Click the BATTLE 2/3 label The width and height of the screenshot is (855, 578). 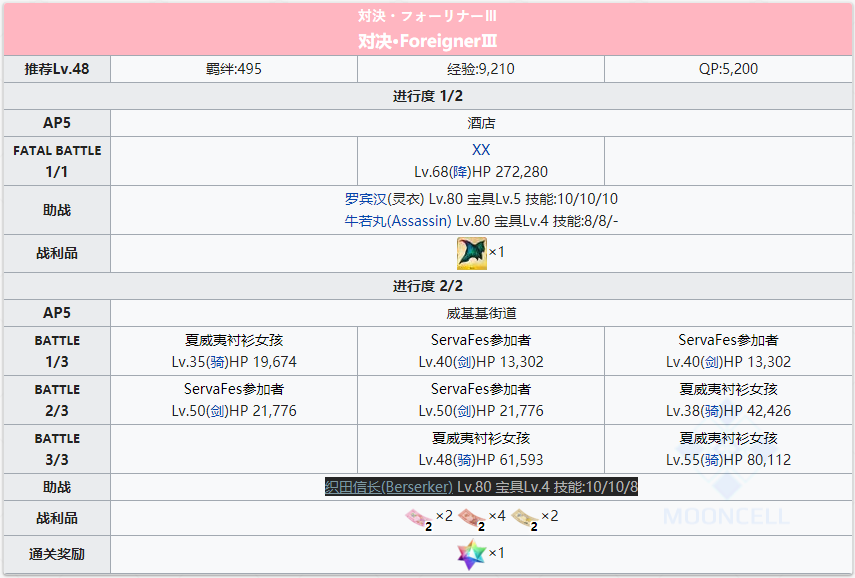coord(57,400)
